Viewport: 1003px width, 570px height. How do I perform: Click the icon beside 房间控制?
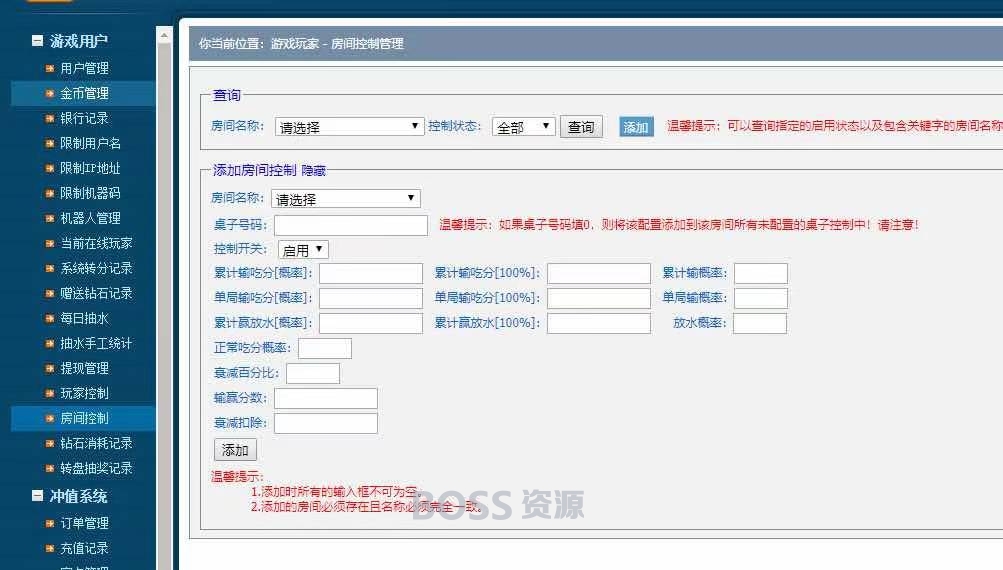(50, 418)
